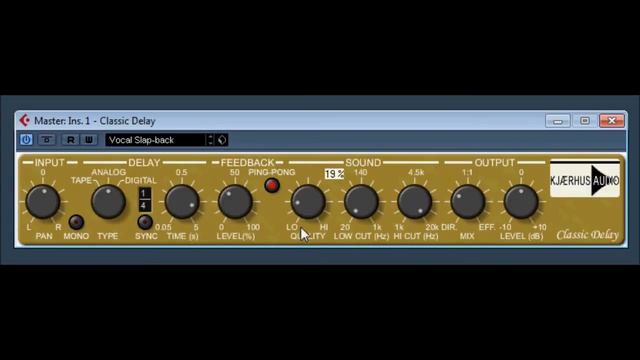Click the preset up/down stepper arrows
The image size is (640, 360).
210,140
